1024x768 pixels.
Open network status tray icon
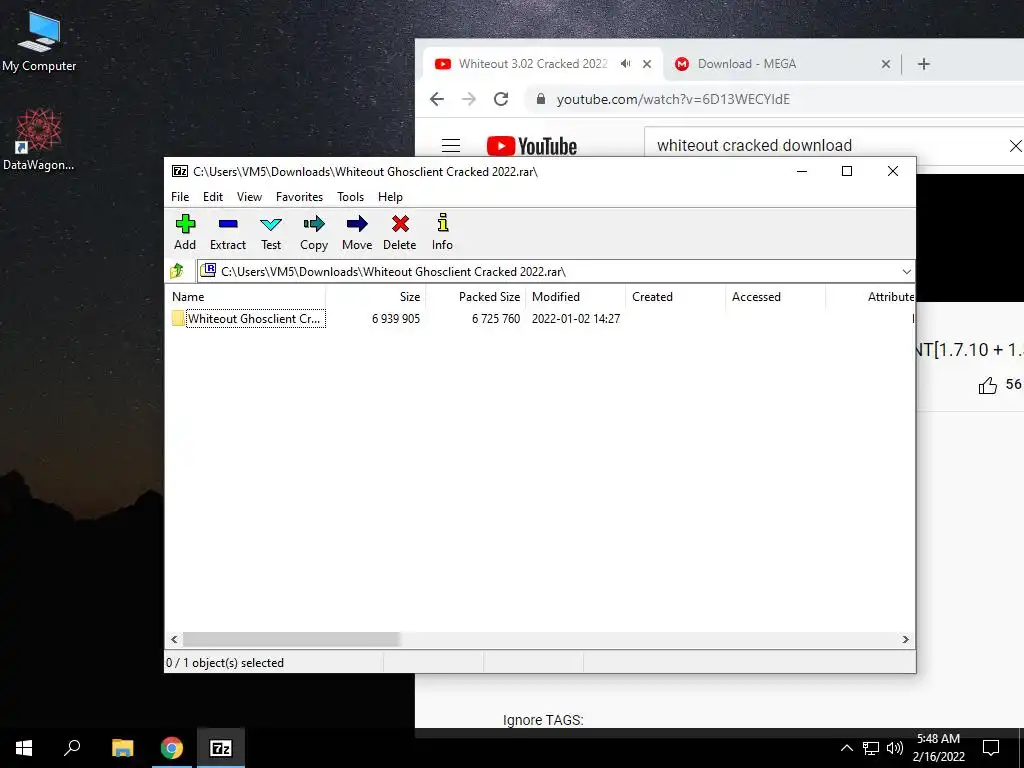[871, 748]
